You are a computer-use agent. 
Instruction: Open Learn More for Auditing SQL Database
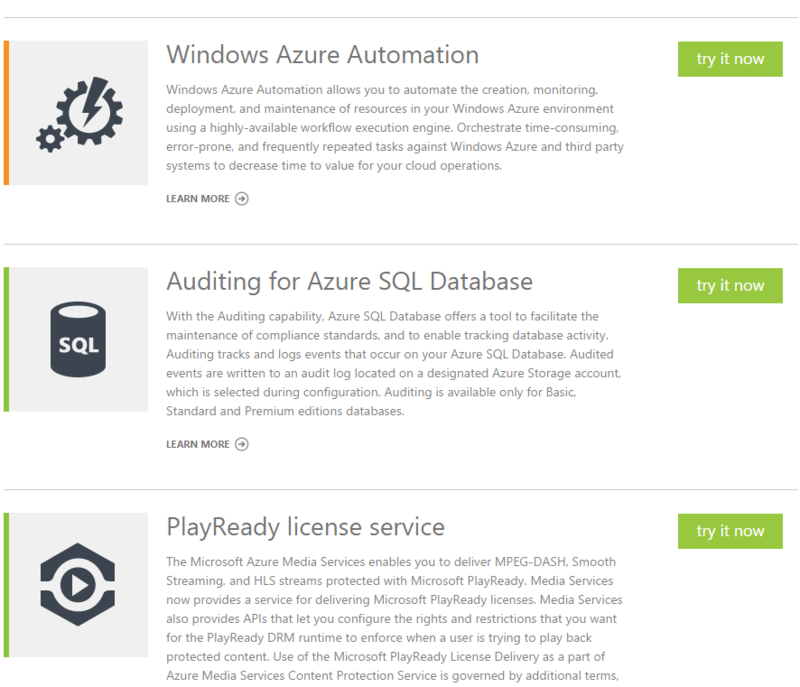tap(207, 444)
